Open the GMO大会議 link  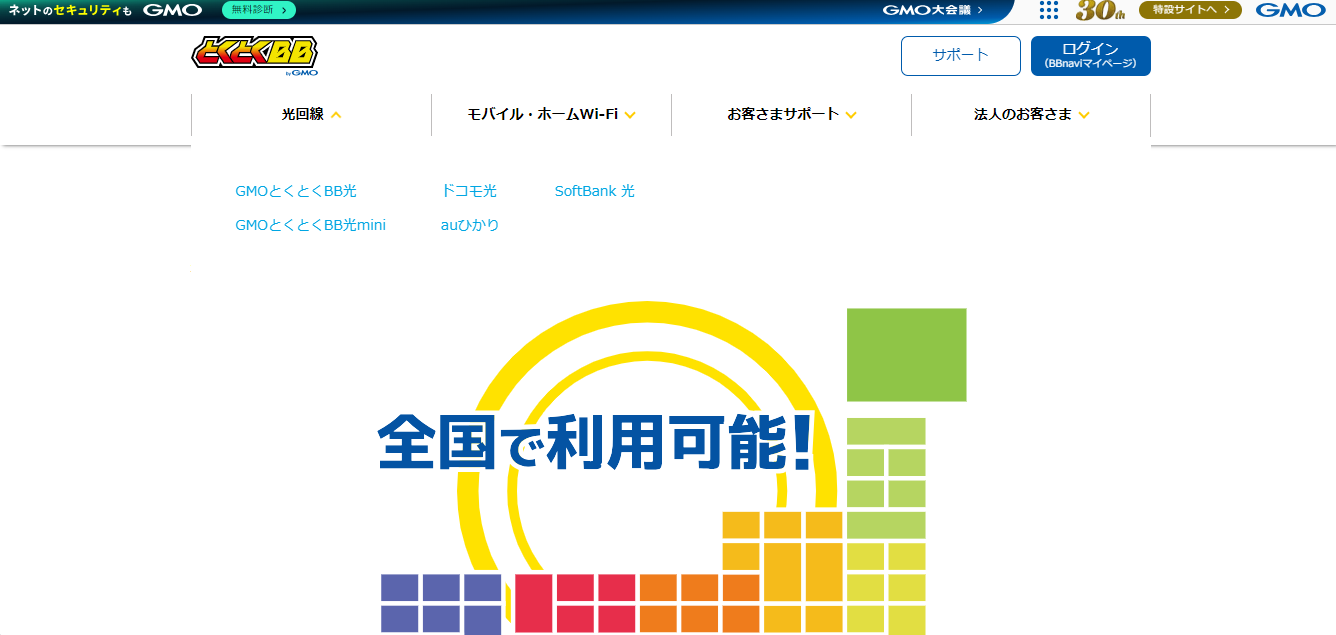coord(932,10)
